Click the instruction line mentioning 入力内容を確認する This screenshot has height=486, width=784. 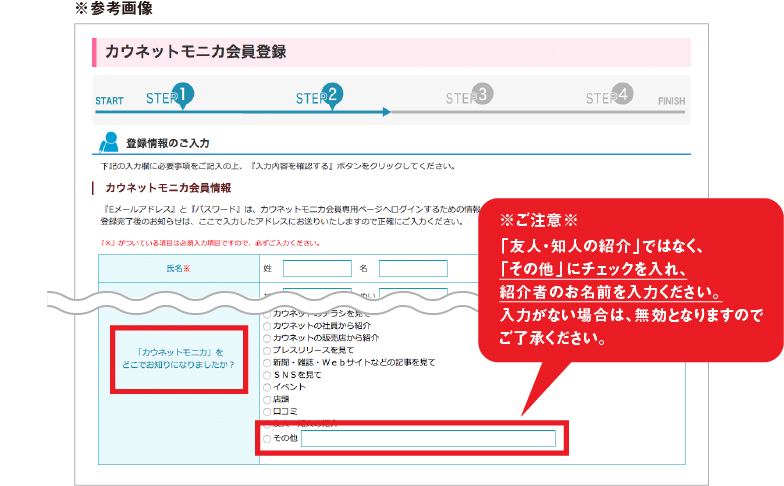coord(278,166)
